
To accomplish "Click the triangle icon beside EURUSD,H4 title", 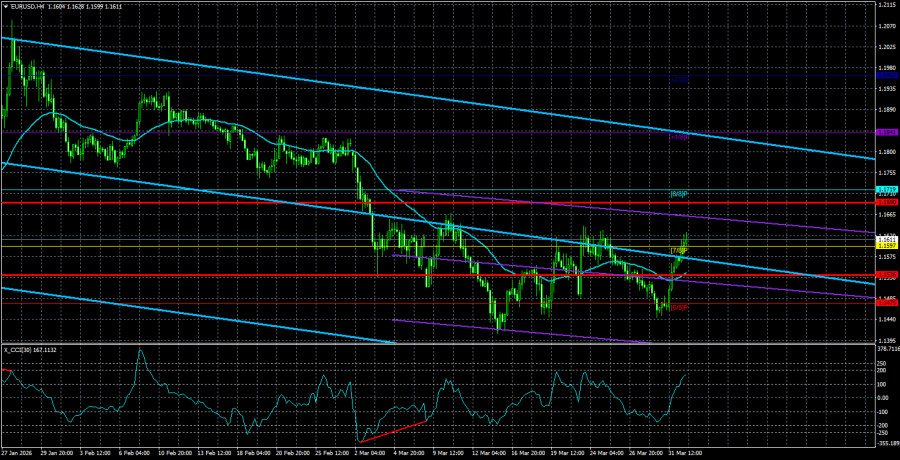I will (x=5, y=6).
